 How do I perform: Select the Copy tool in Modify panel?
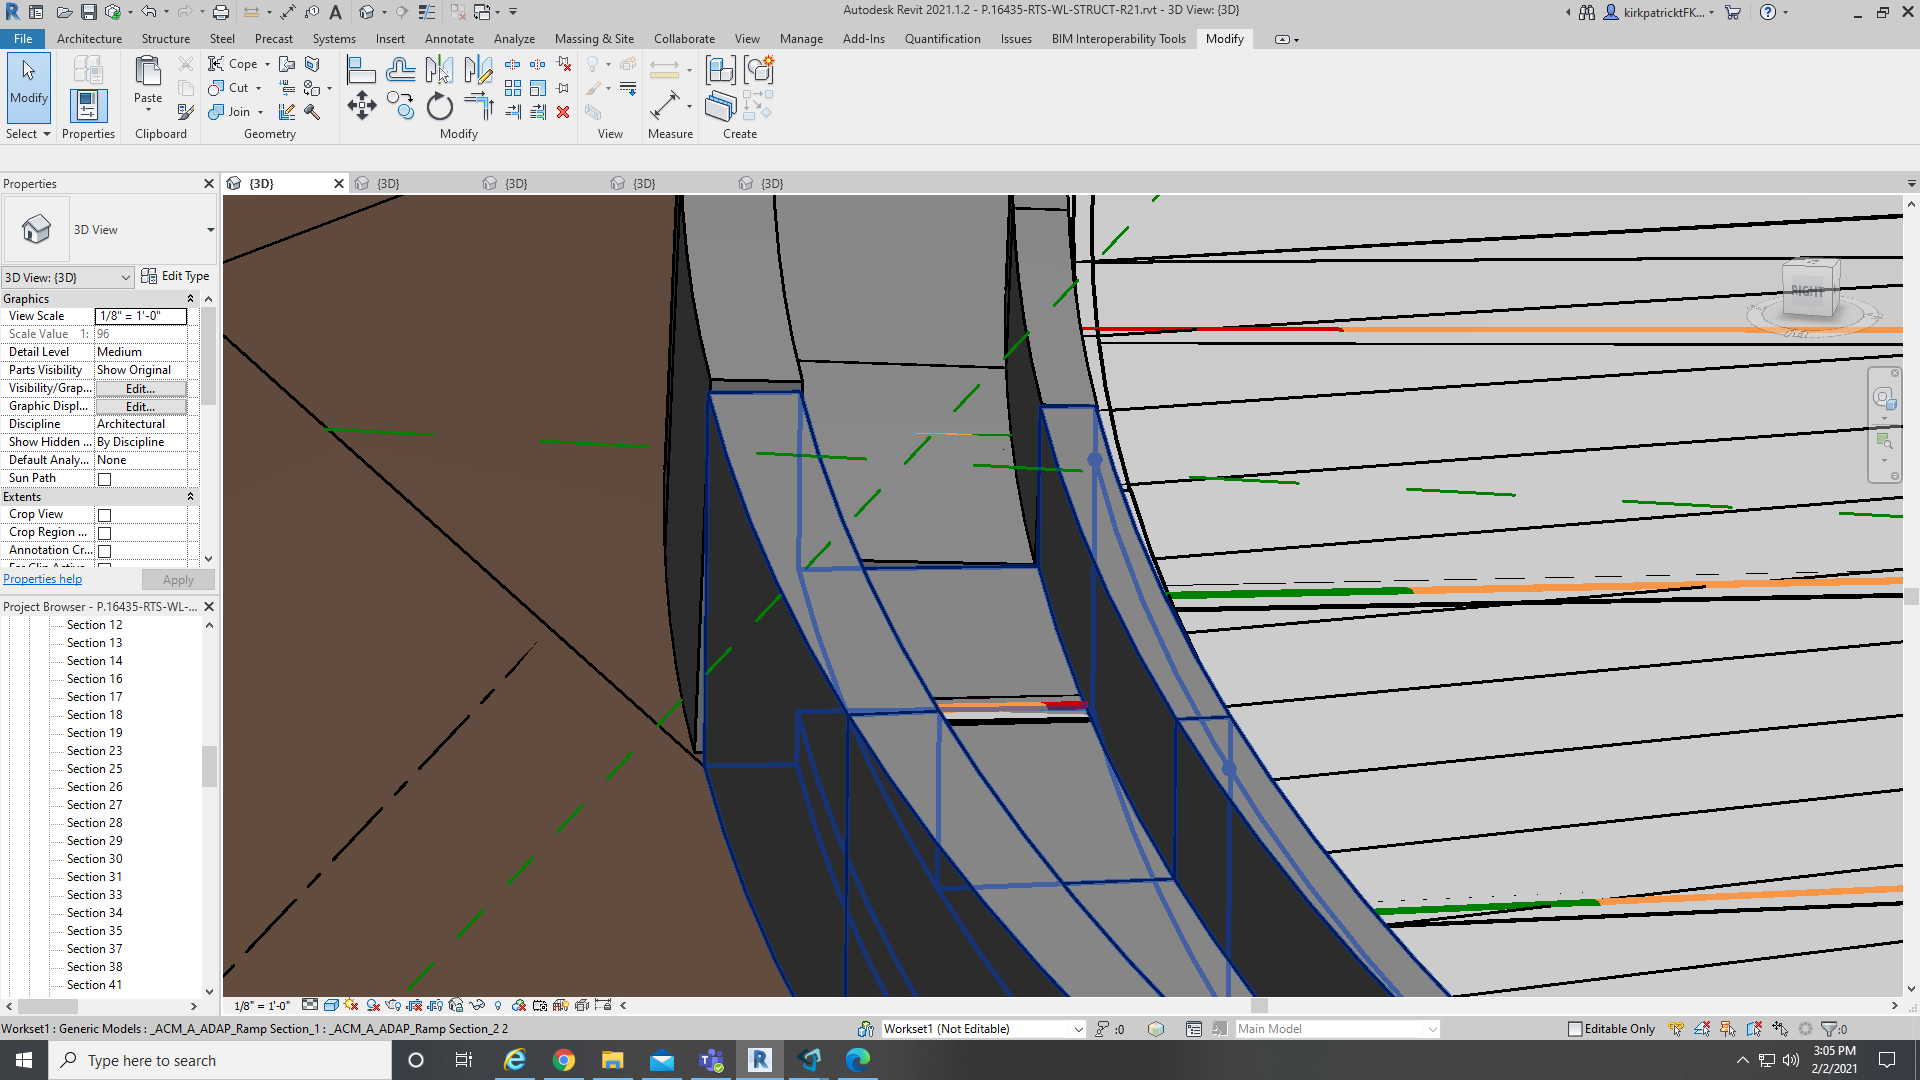pyautogui.click(x=400, y=106)
